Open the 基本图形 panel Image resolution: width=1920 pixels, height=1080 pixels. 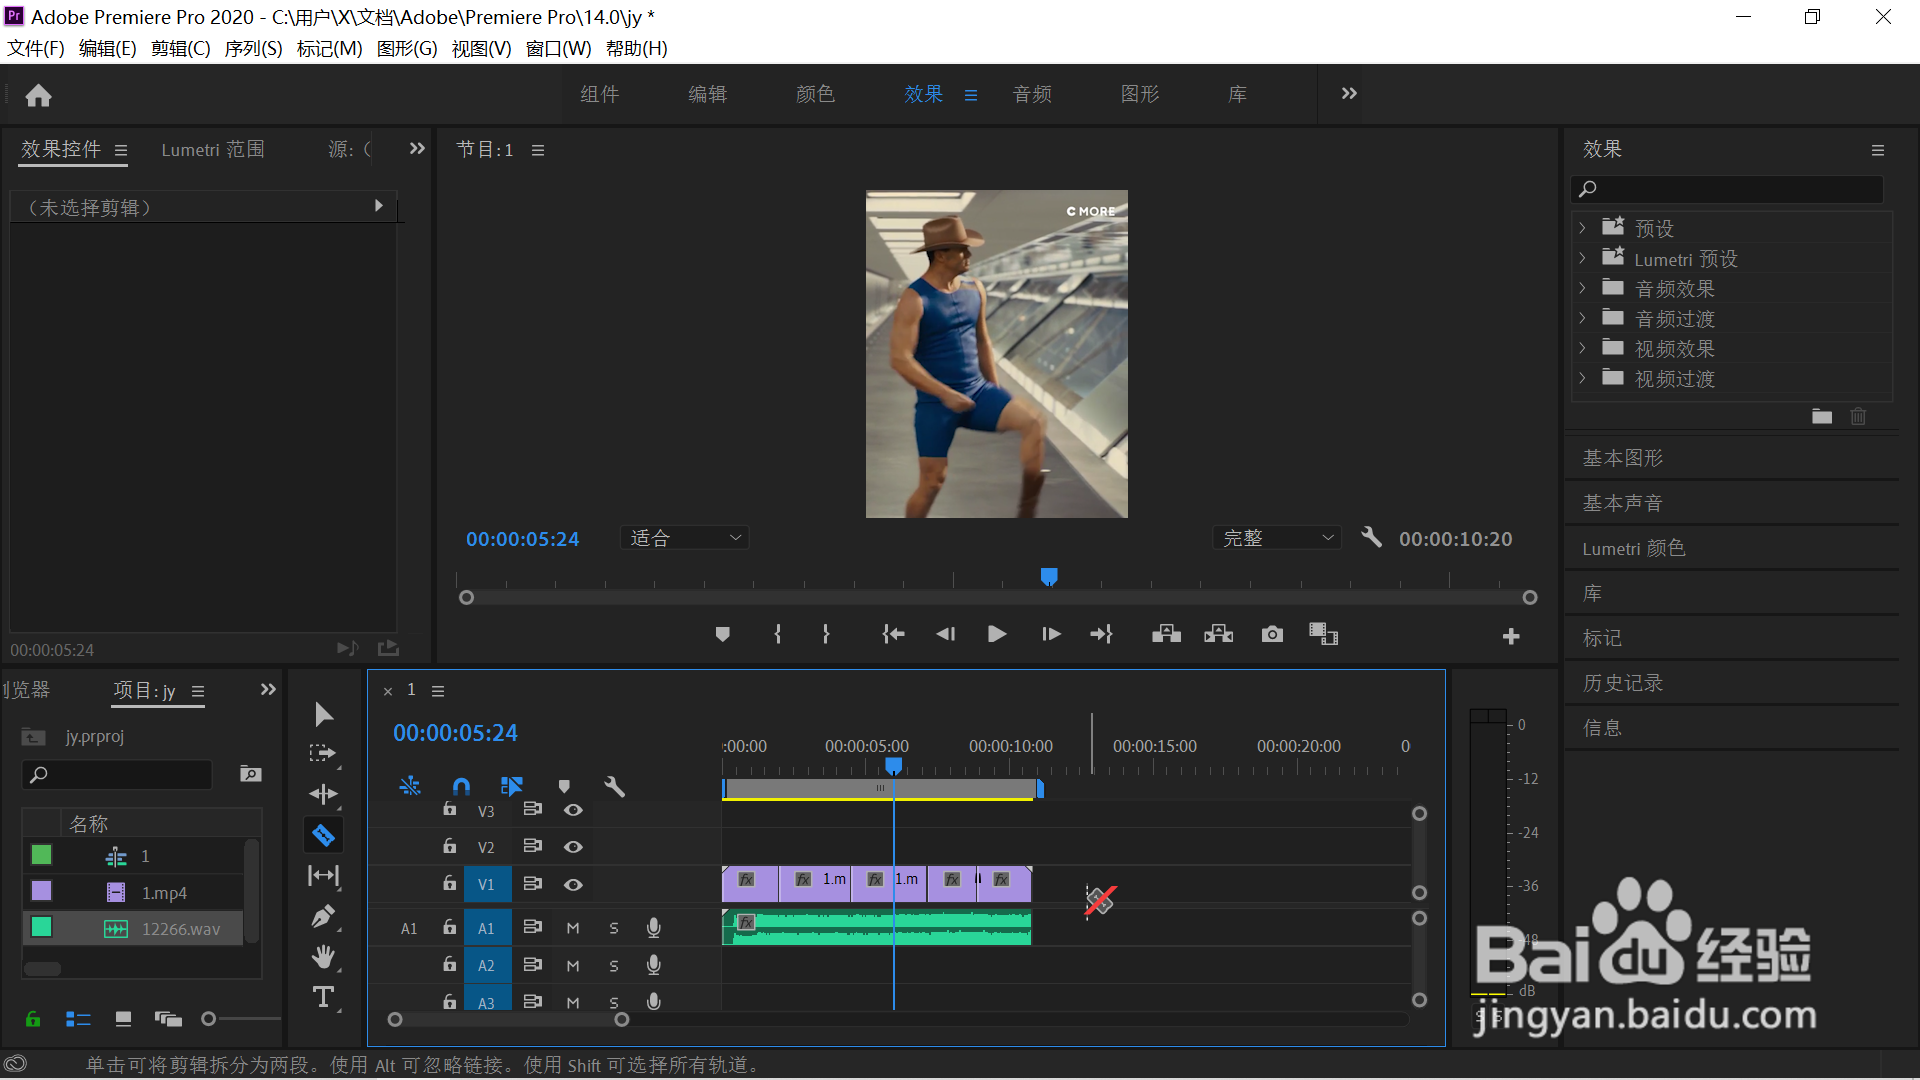point(1622,458)
